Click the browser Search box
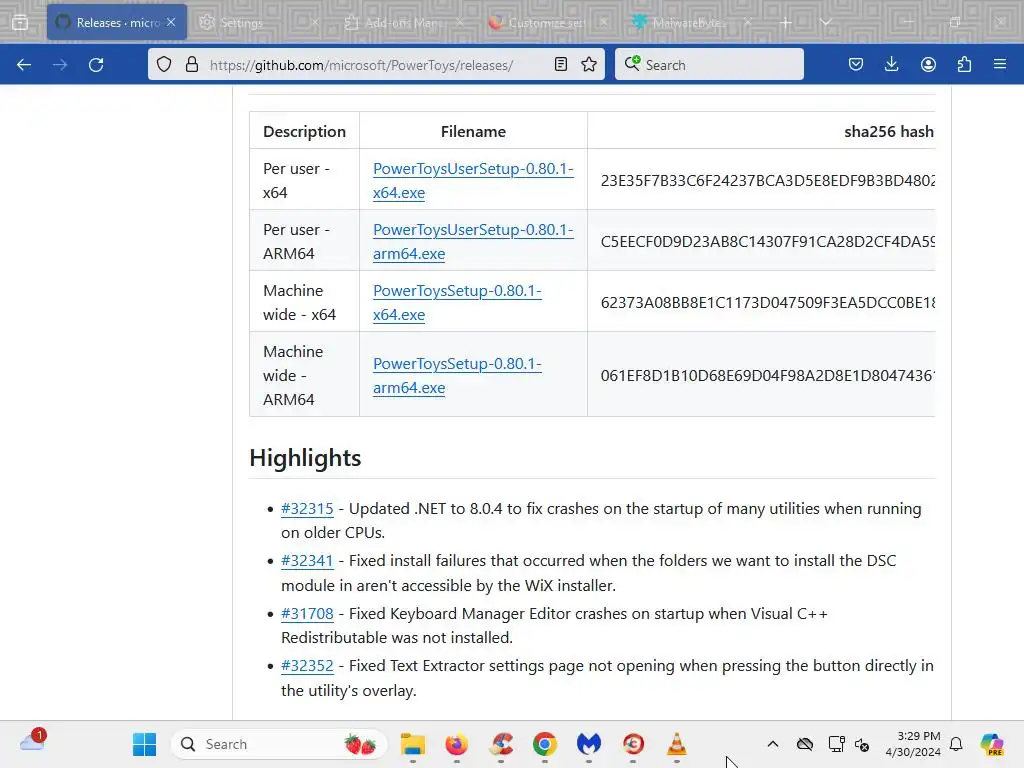The image size is (1024, 768). 709,64
